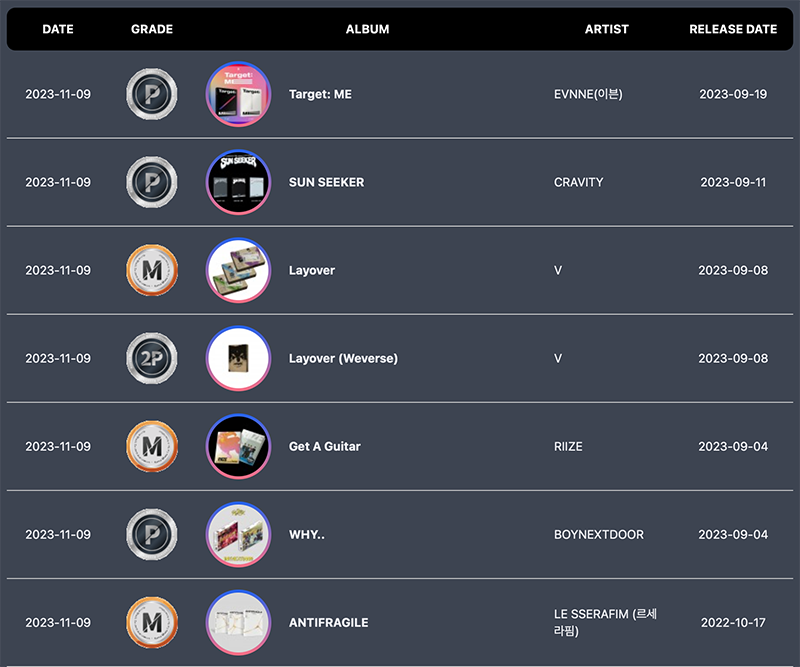Click the Platinum badge for SUN SEEKER
This screenshot has height=667, width=800.
(152, 182)
